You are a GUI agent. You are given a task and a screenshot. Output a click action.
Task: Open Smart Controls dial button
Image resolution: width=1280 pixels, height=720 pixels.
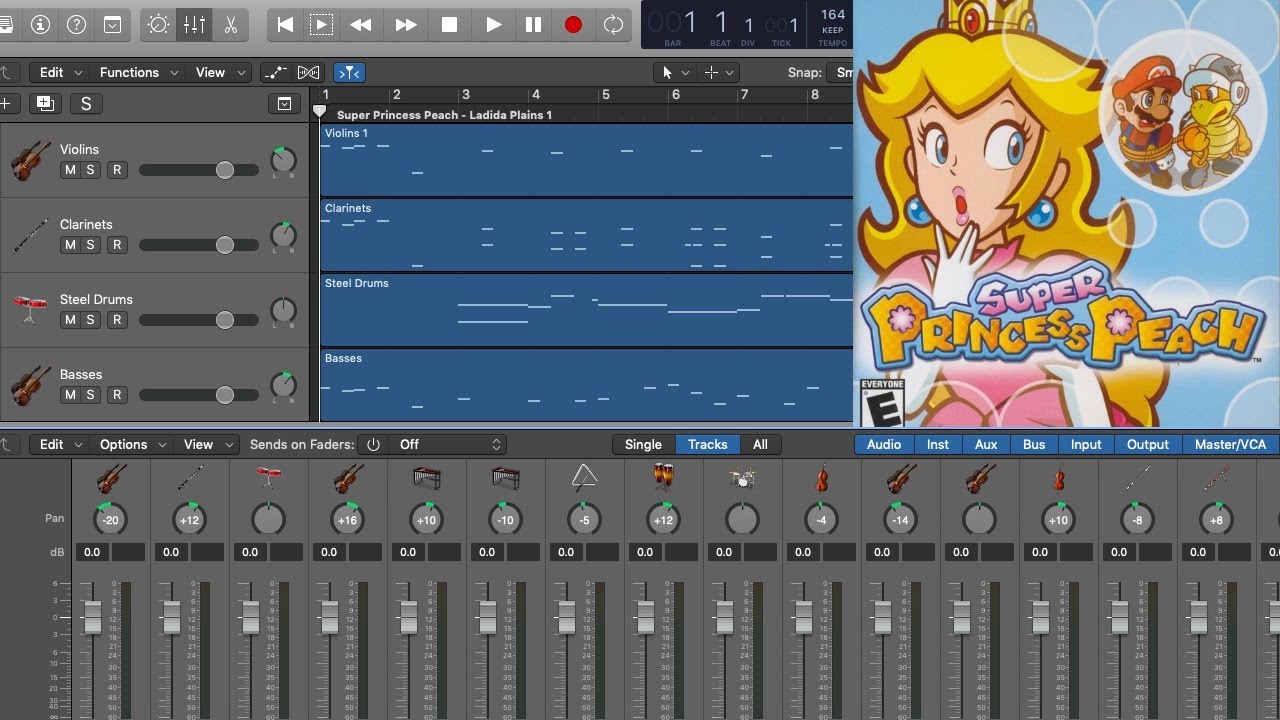point(158,25)
